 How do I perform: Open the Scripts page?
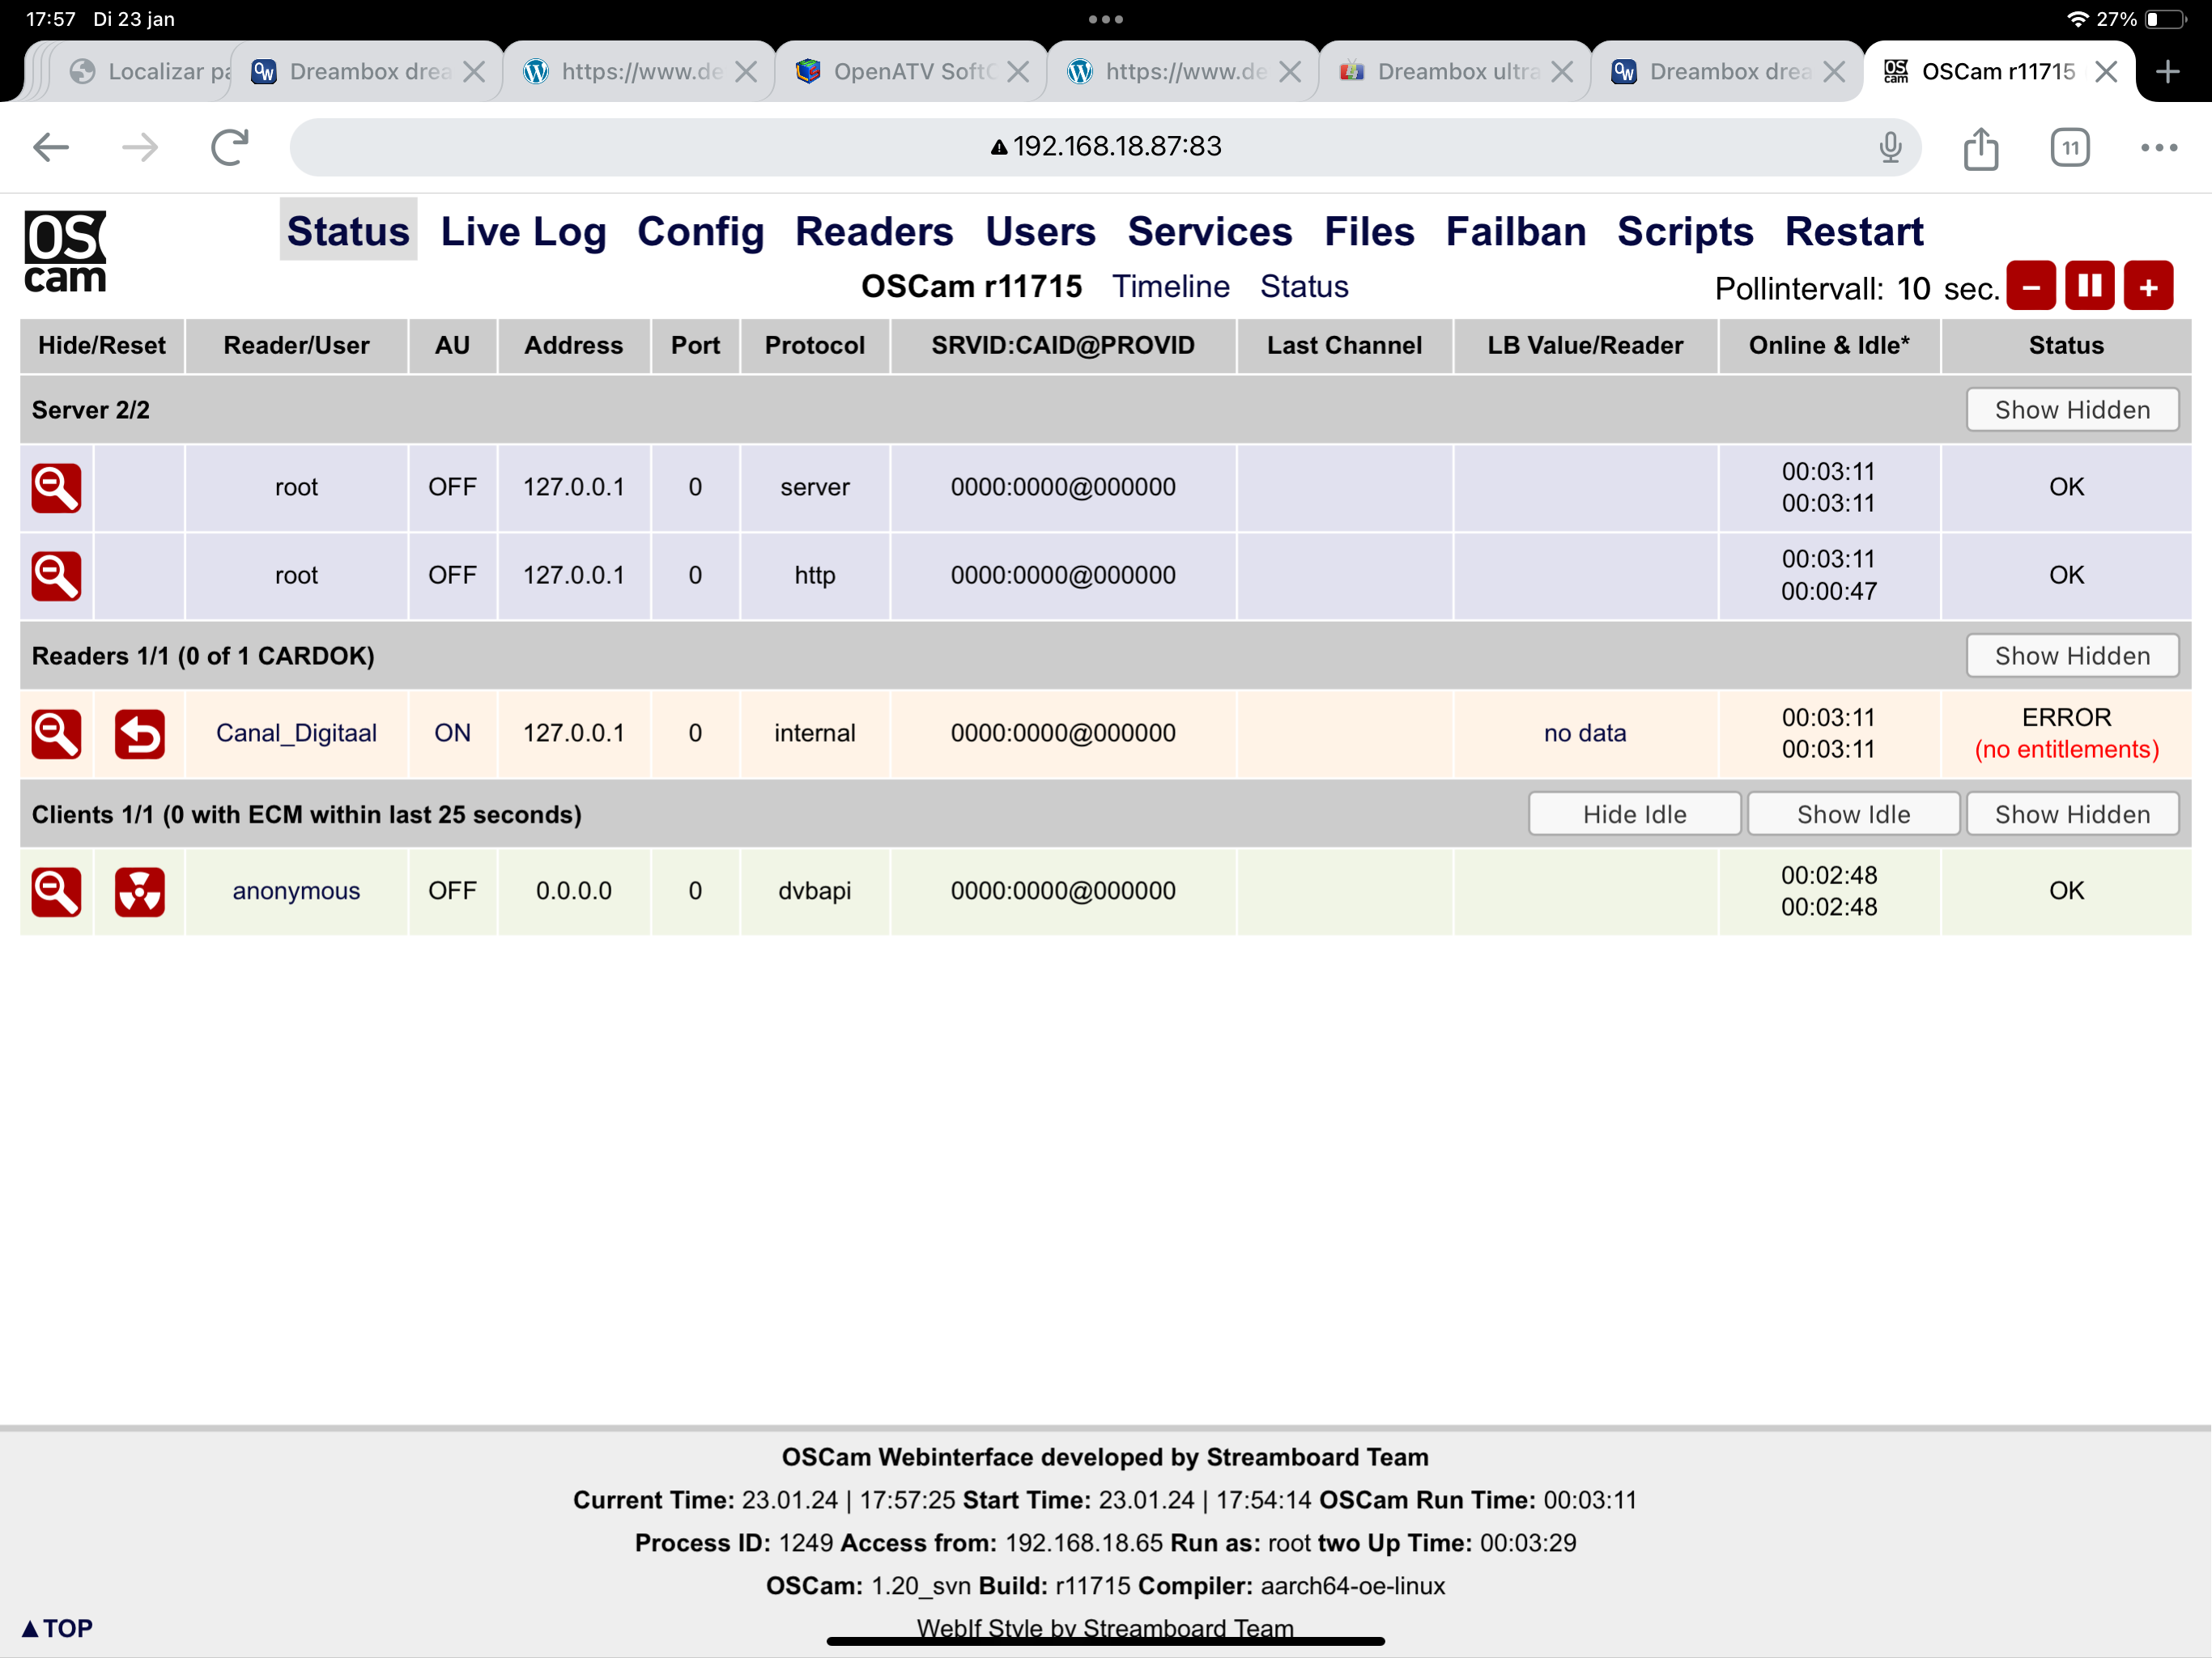pyautogui.click(x=1685, y=231)
